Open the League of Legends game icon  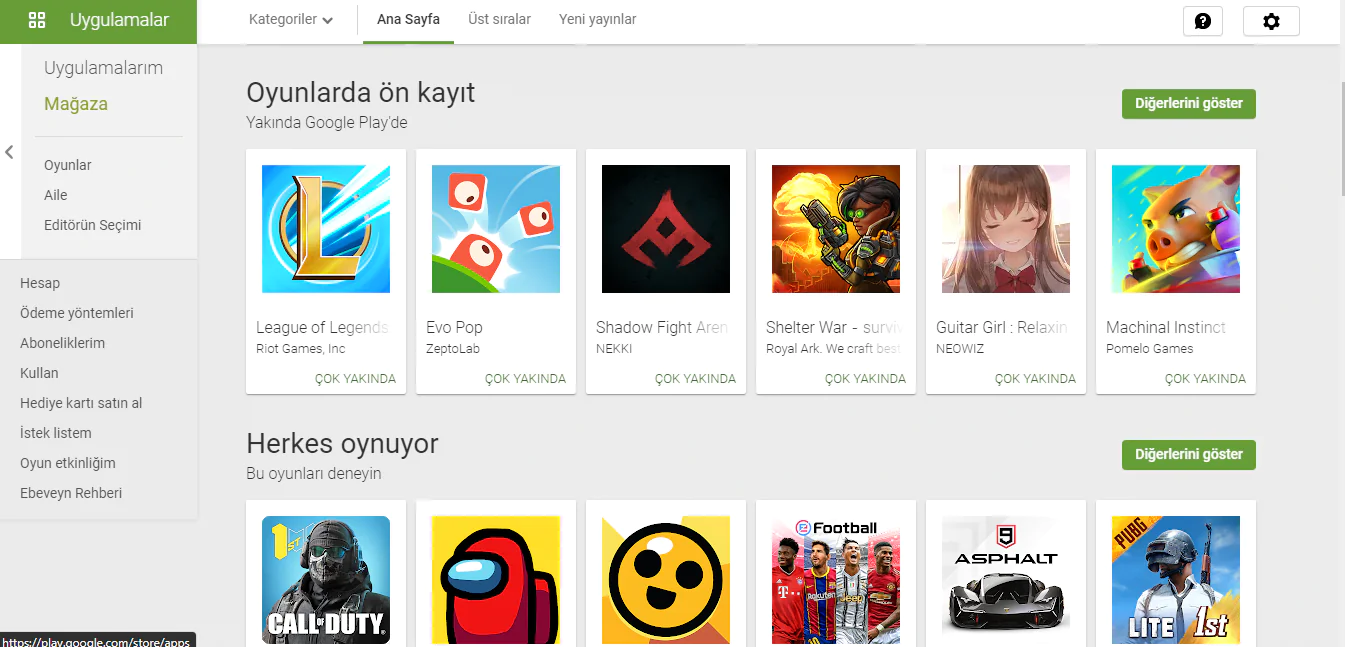[x=326, y=229]
